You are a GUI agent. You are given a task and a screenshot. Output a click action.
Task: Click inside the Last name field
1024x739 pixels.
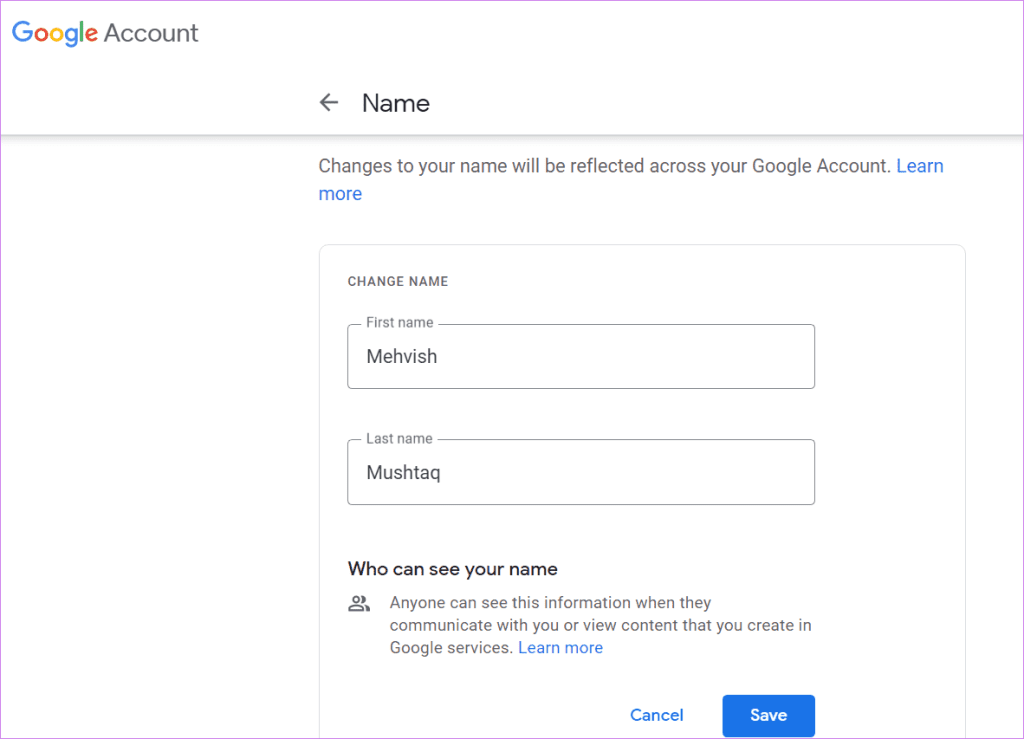[580, 472]
